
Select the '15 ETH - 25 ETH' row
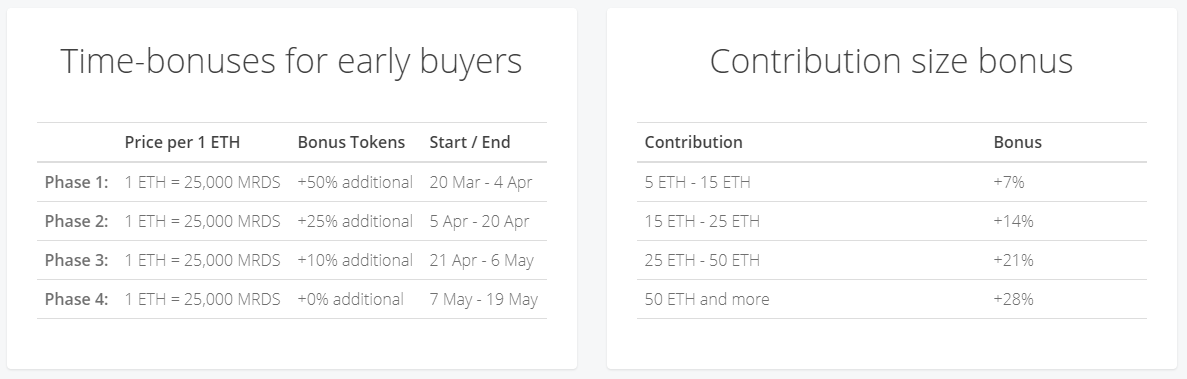tap(892, 222)
